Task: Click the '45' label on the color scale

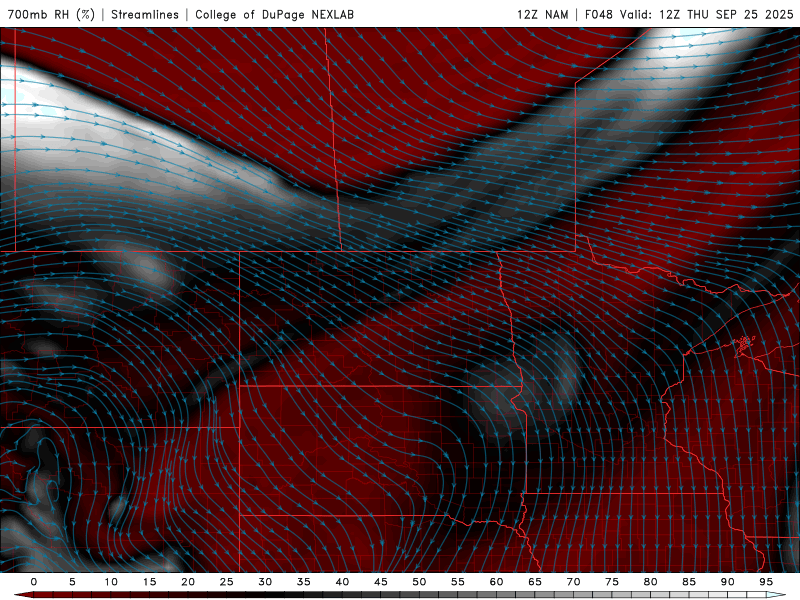Action: 381,582
